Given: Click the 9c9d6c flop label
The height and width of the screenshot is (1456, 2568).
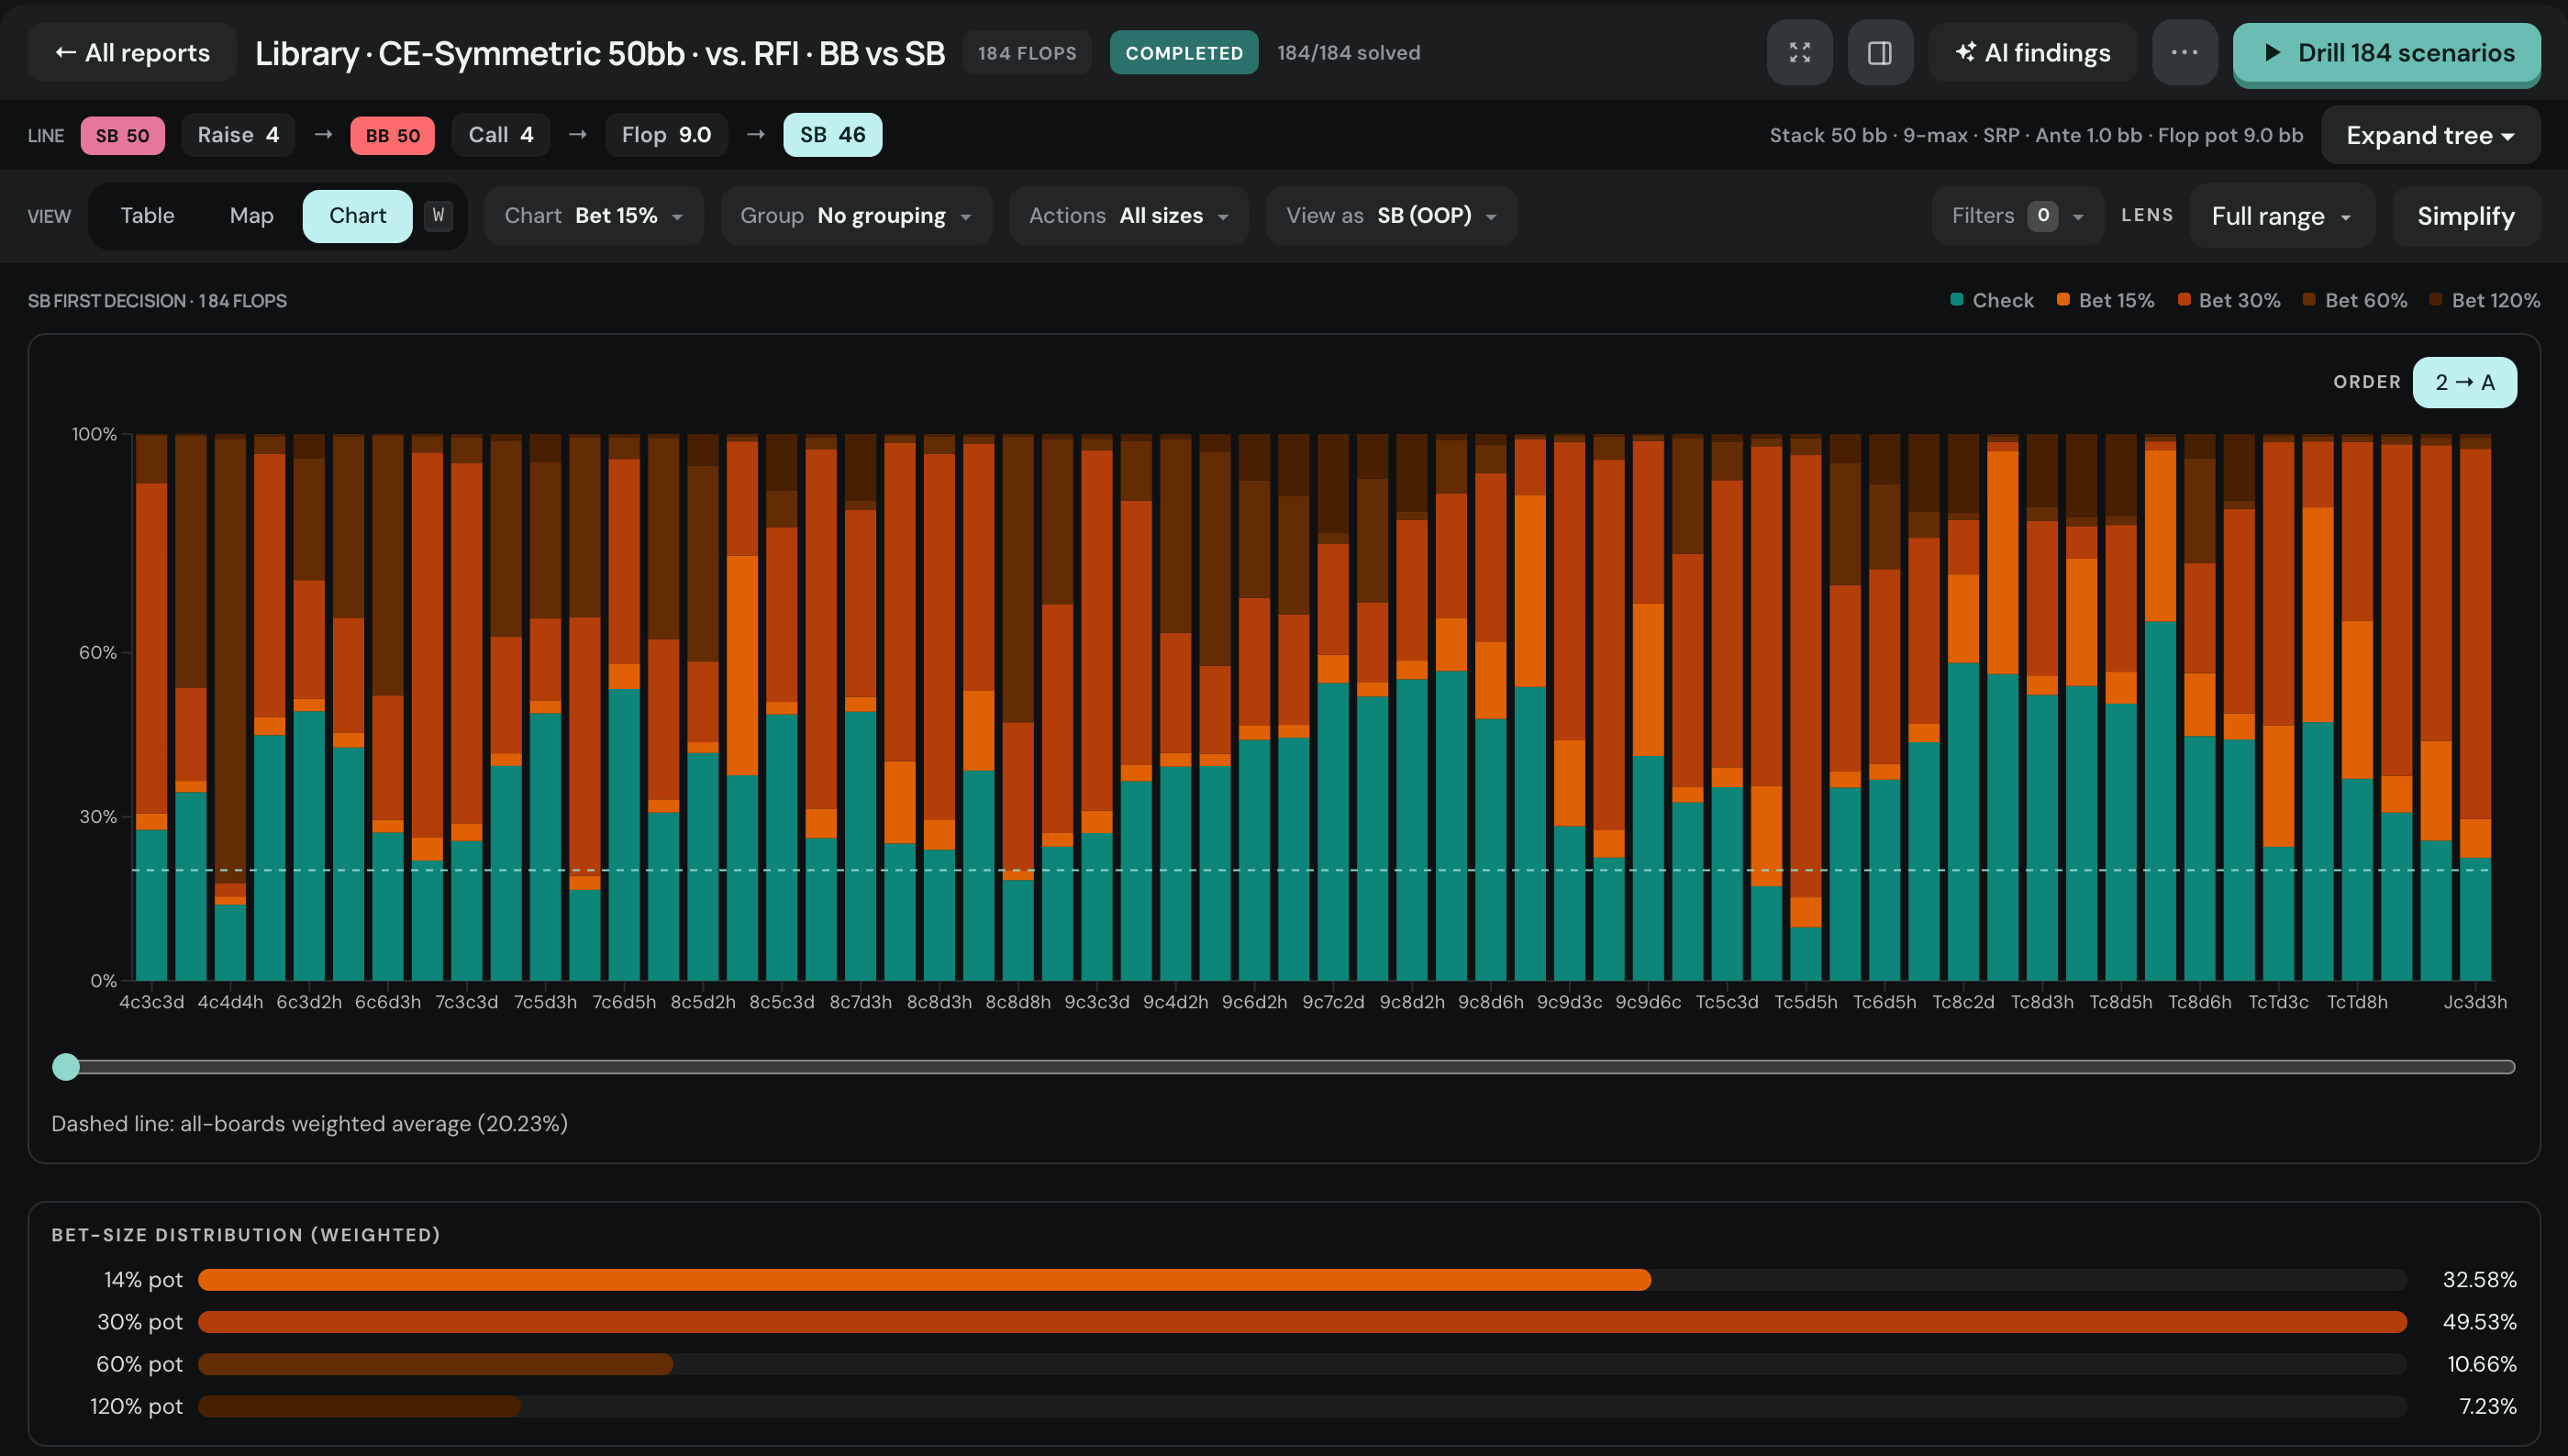Looking at the screenshot, I should point(1648,1002).
